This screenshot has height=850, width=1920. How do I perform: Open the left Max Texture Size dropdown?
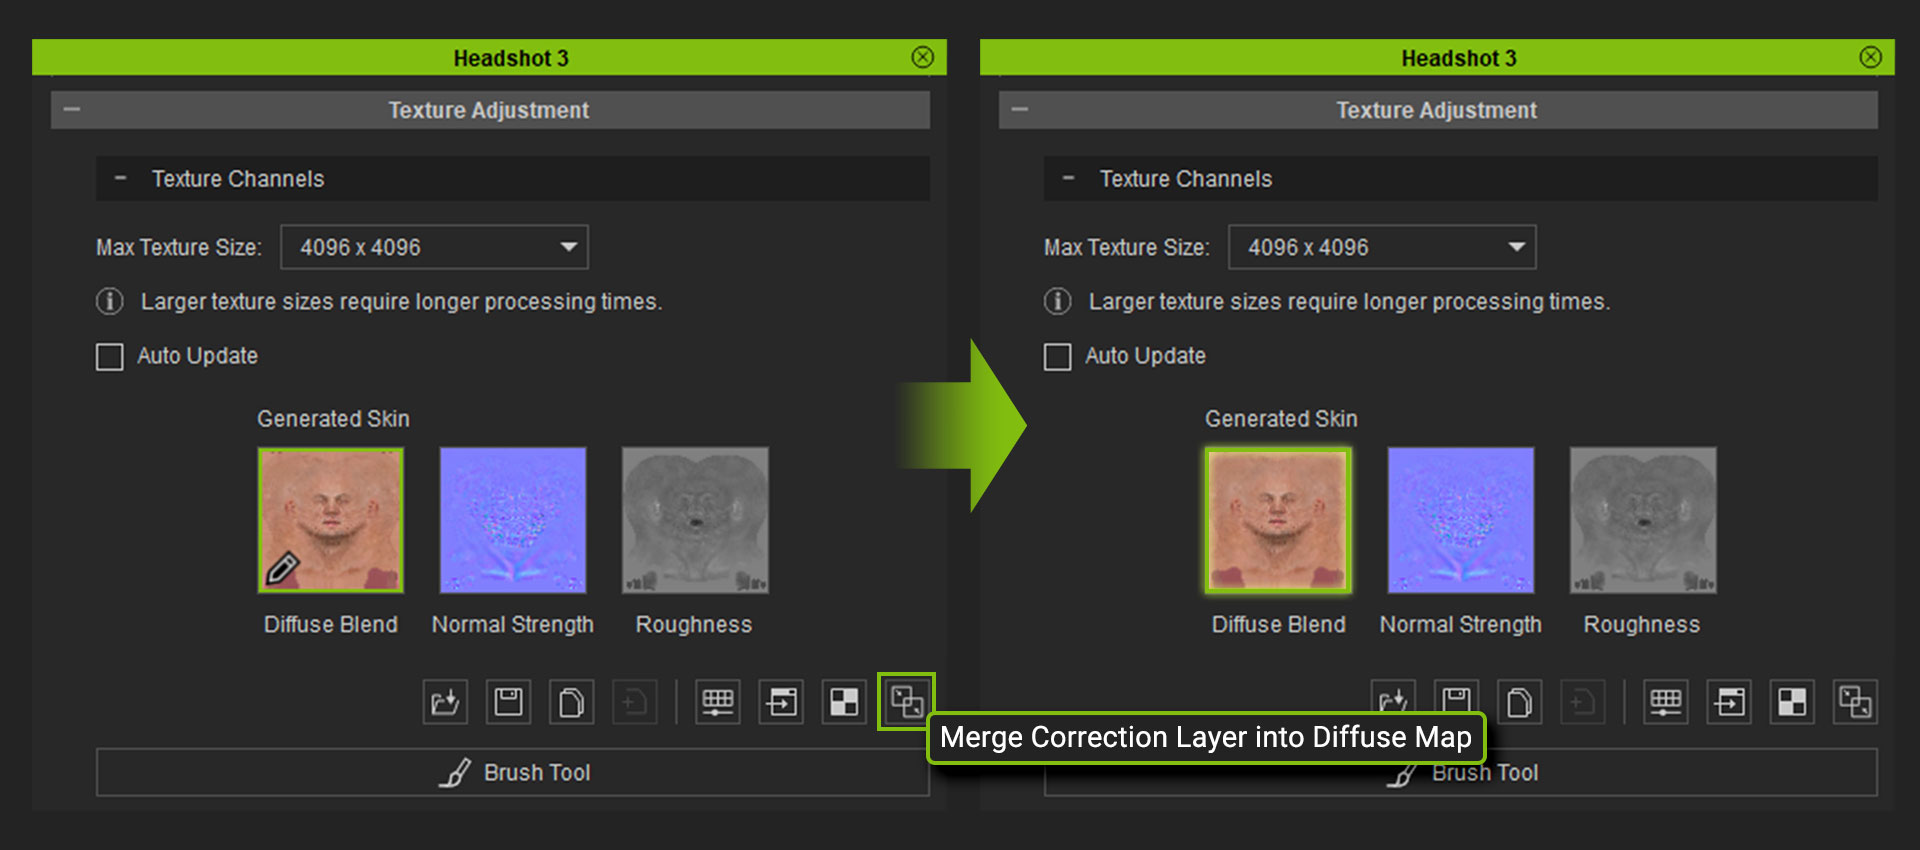click(x=434, y=247)
